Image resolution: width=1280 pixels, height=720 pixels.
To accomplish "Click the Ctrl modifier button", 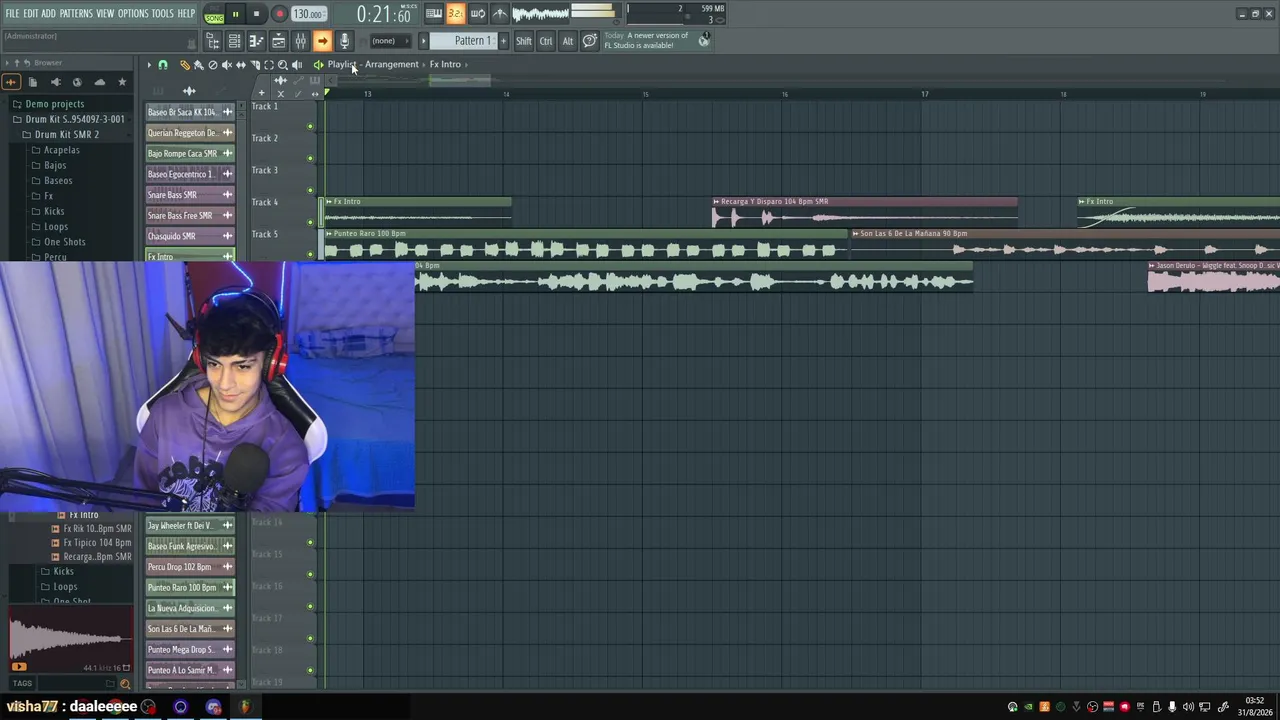I will [546, 41].
